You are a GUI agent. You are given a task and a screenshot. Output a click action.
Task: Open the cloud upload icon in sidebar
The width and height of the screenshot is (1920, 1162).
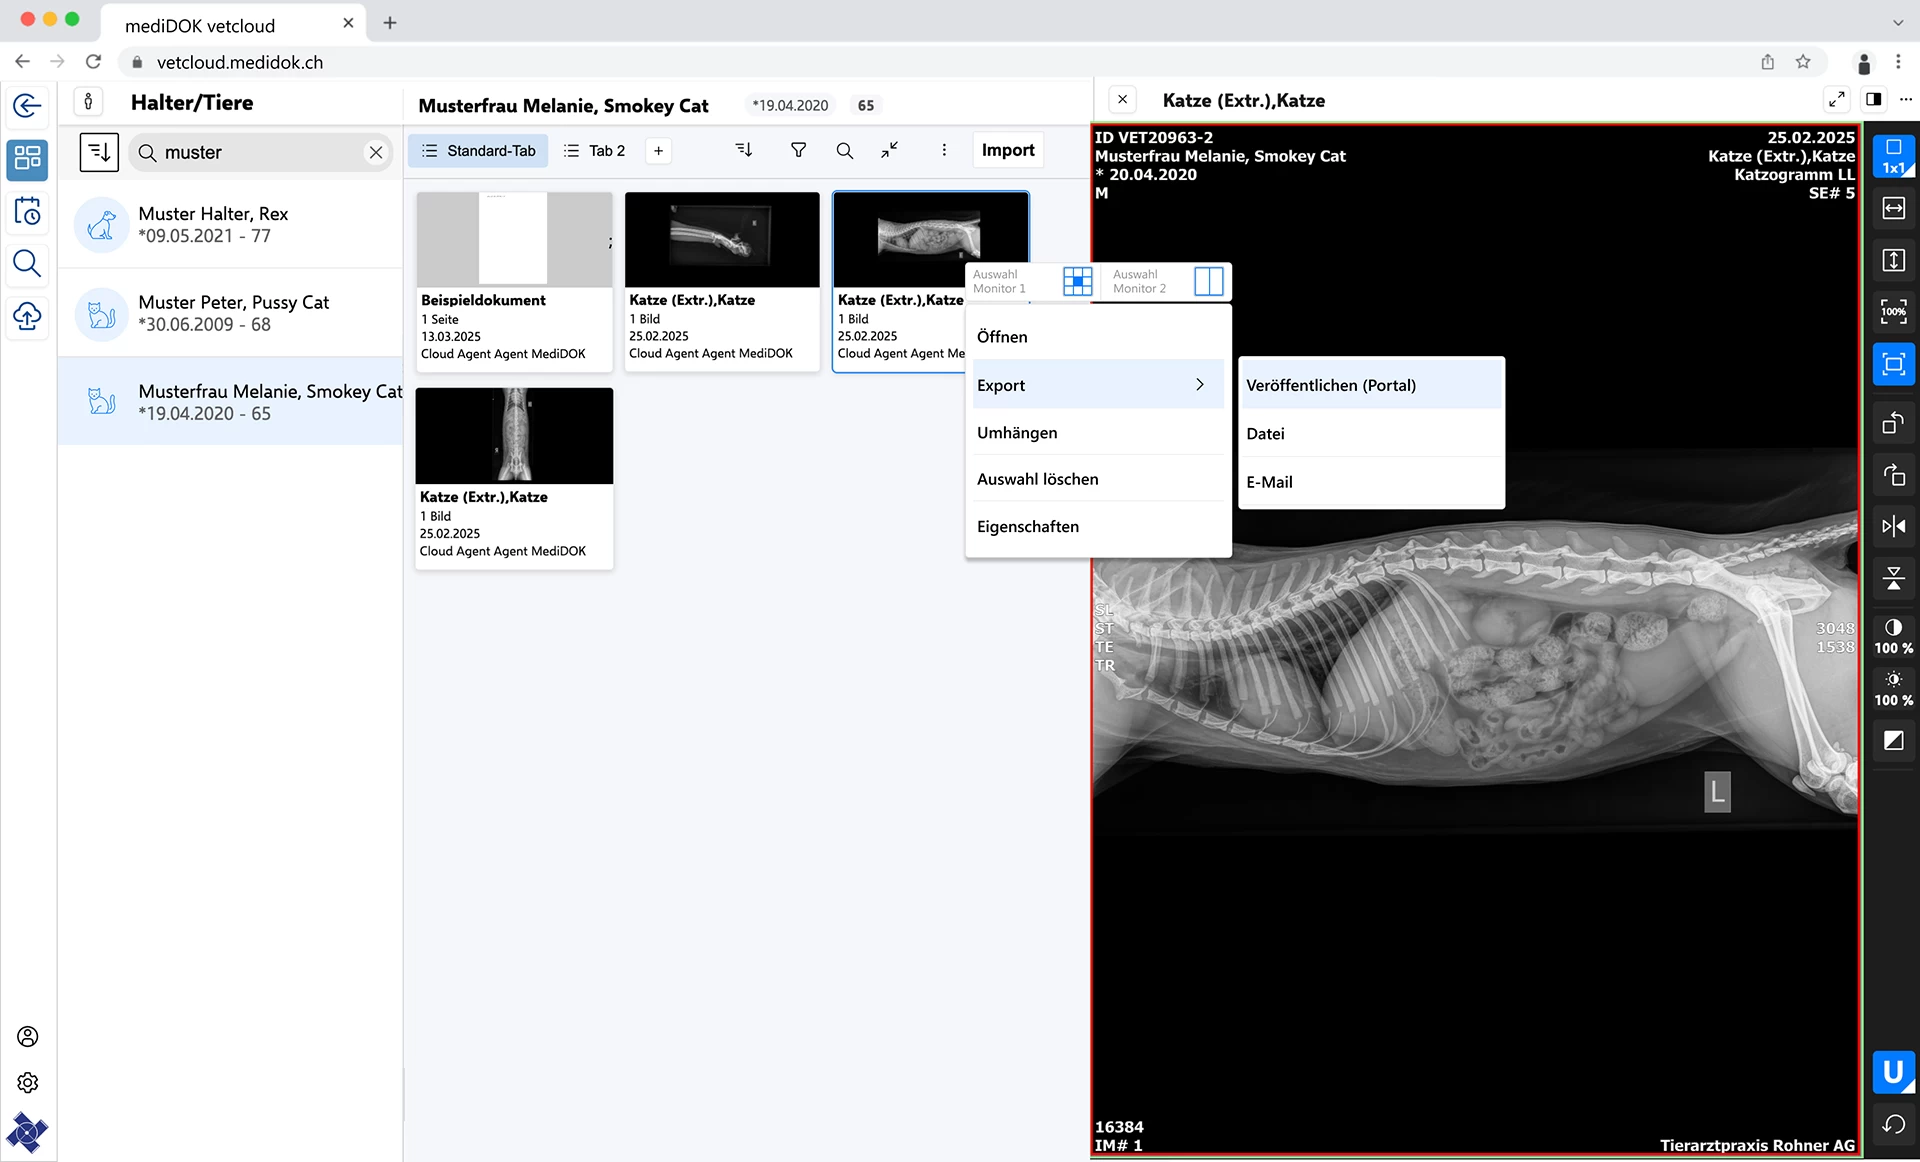click(28, 317)
